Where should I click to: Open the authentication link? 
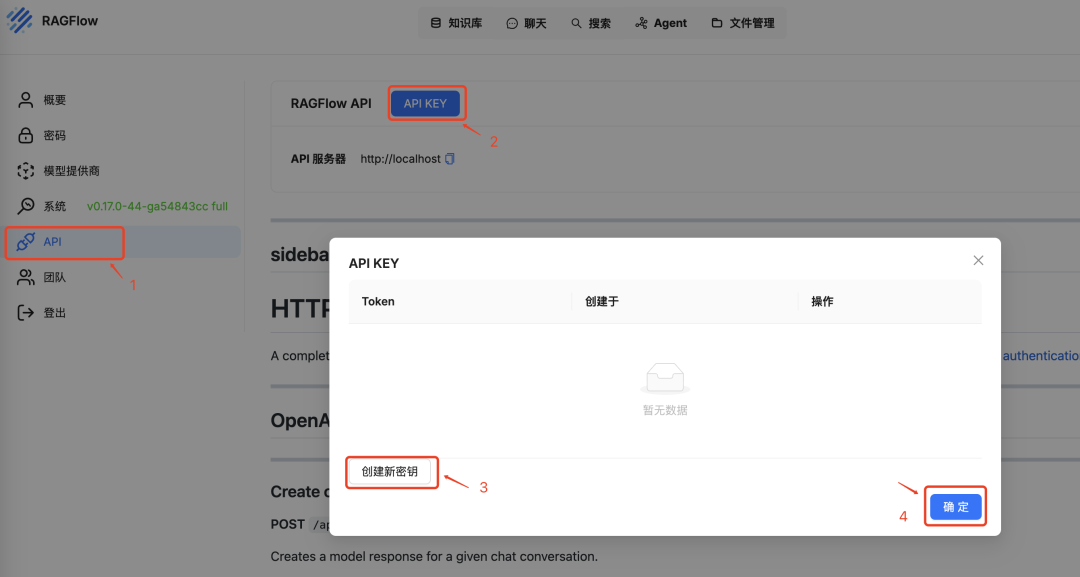[1041, 356]
